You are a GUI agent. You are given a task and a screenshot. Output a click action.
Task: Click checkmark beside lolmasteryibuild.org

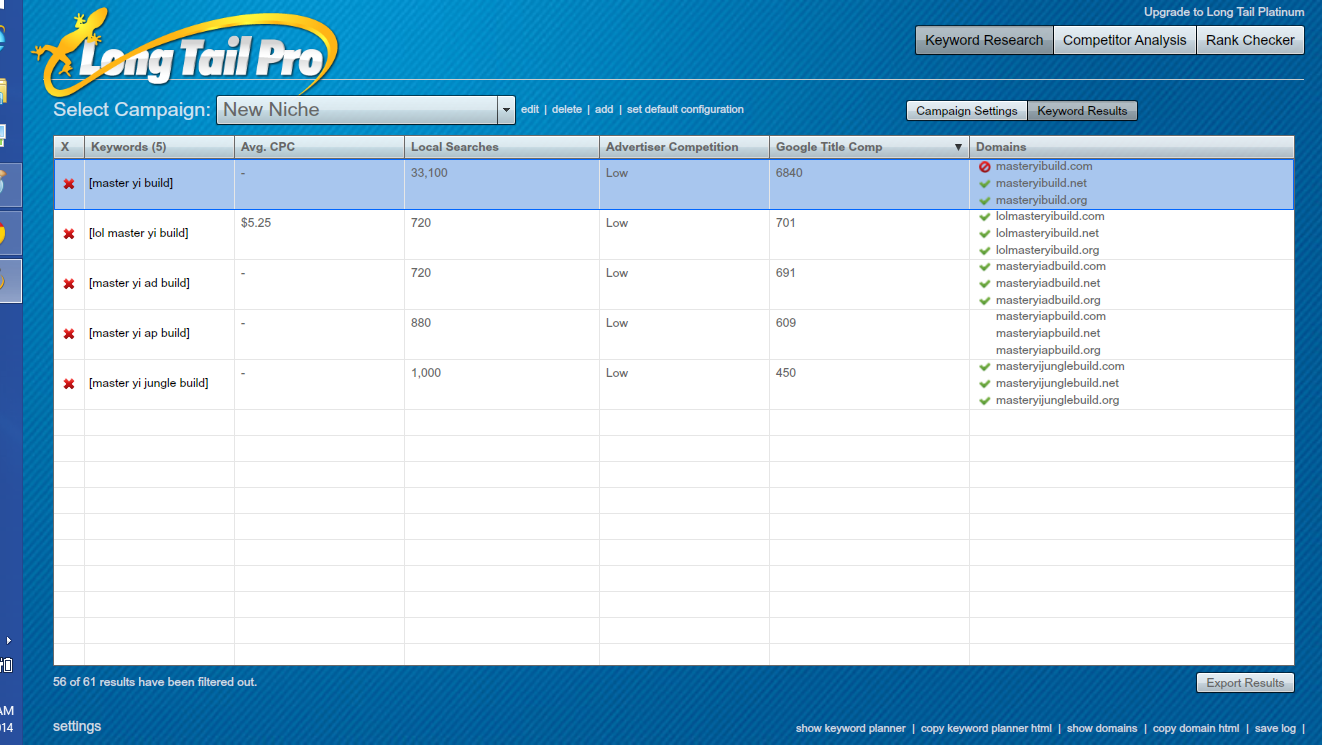point(985,251)
